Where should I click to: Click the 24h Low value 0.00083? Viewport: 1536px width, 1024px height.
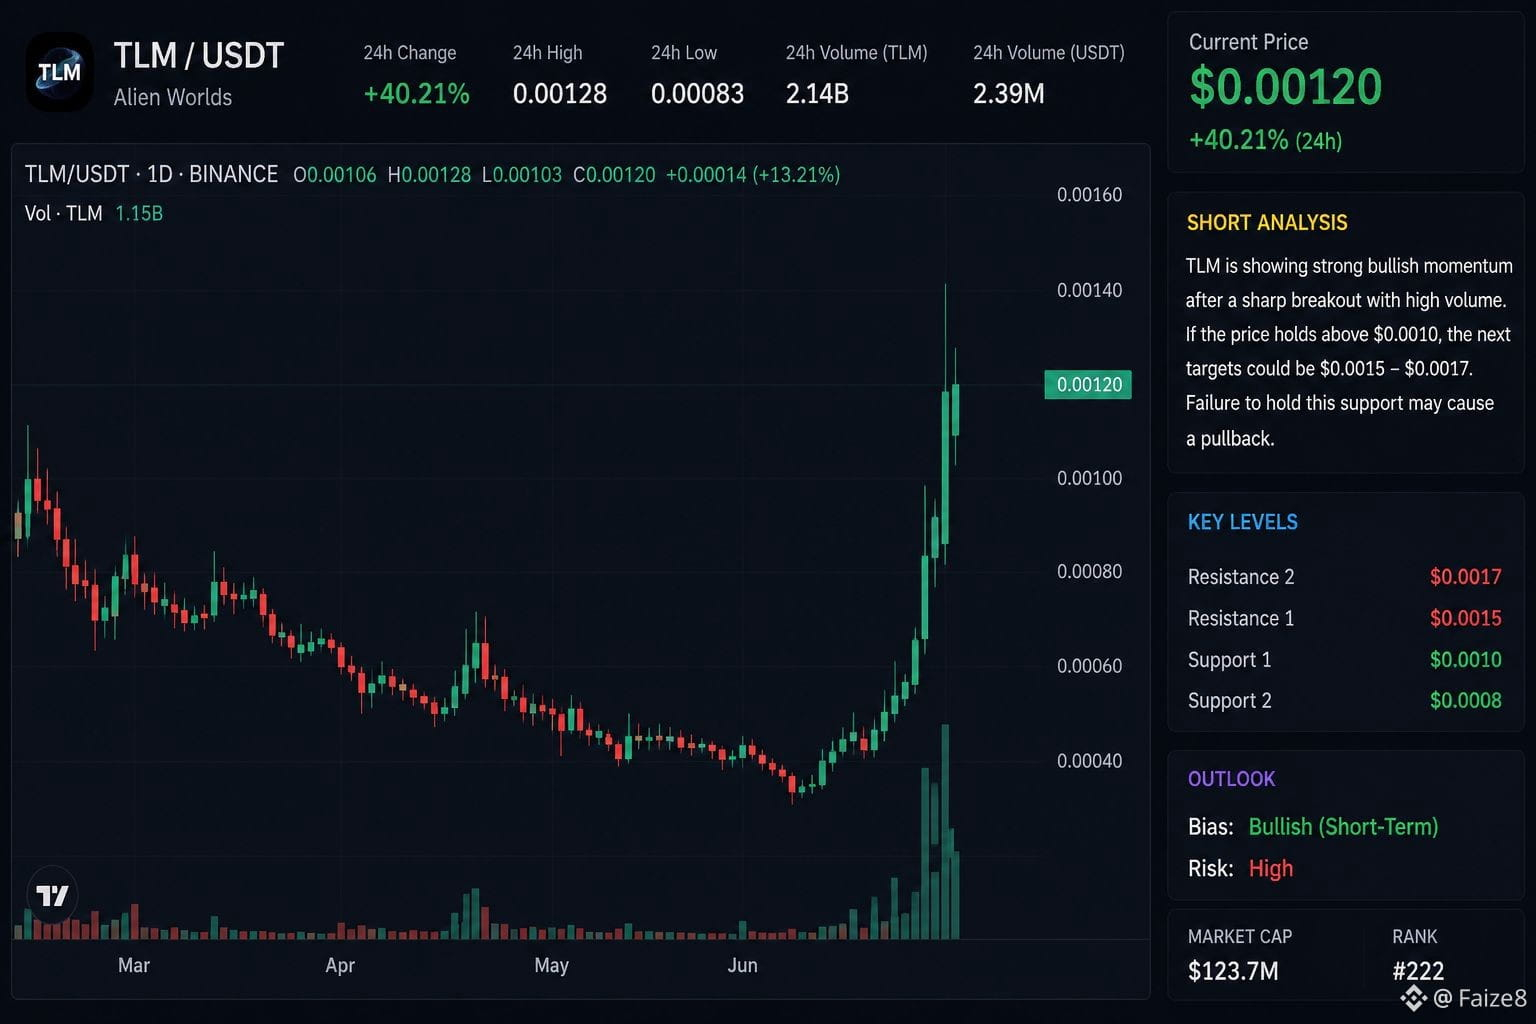coord(697,94)
